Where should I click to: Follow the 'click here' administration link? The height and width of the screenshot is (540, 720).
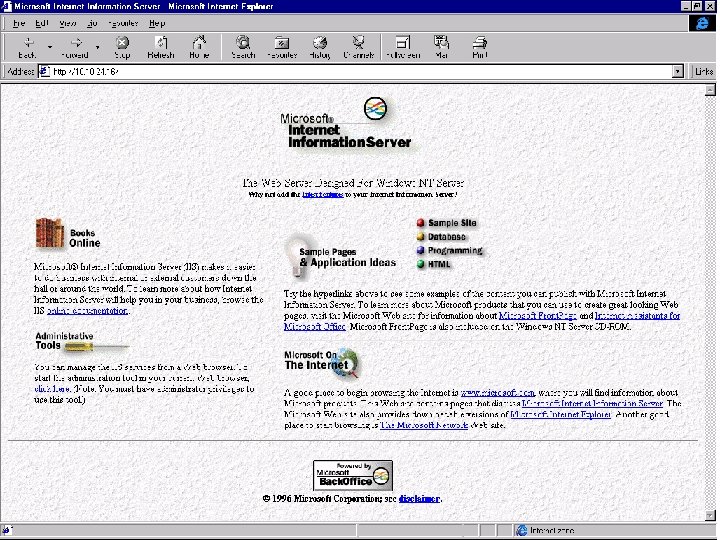pyautogui.click(x=52, y=389)
